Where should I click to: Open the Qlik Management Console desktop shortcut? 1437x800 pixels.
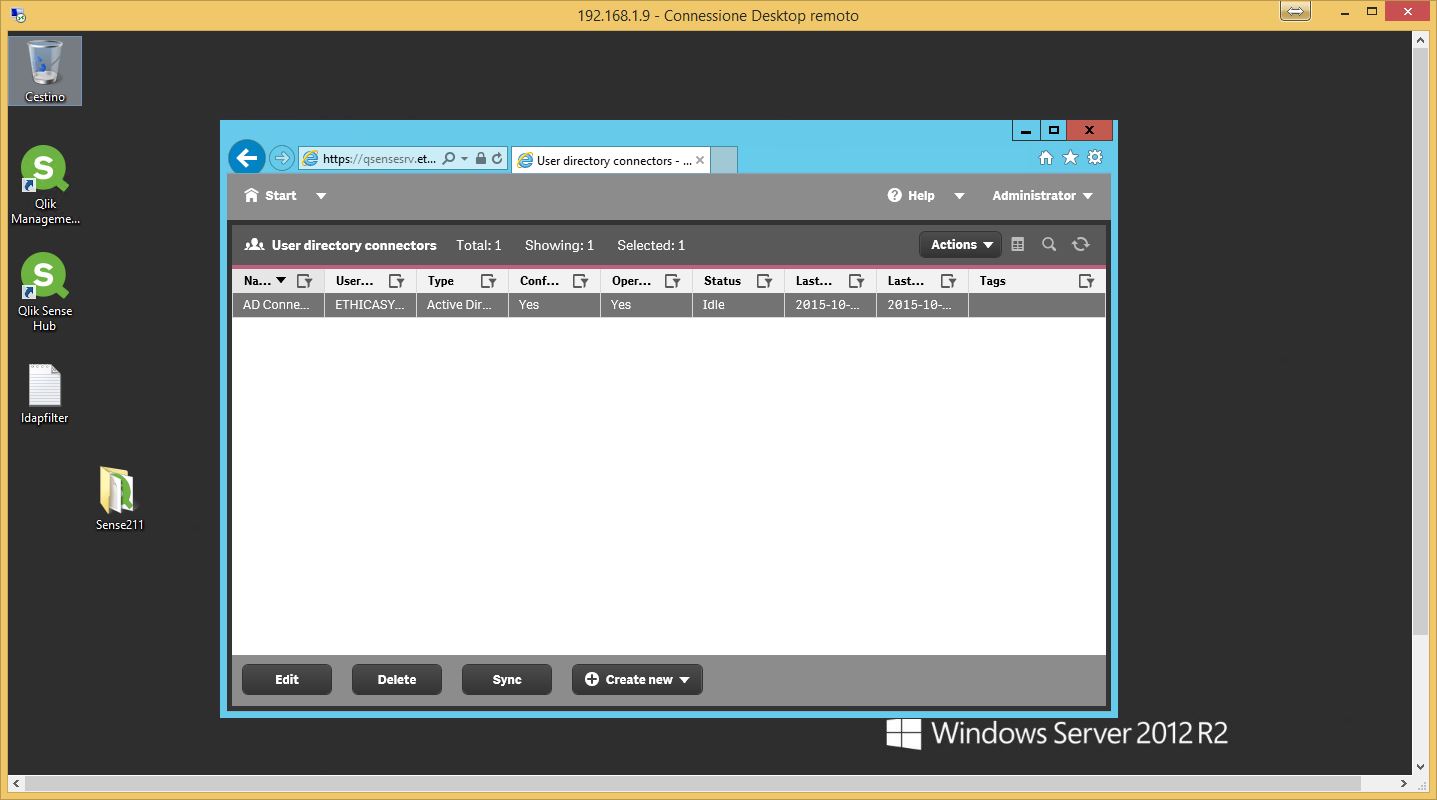45,186
